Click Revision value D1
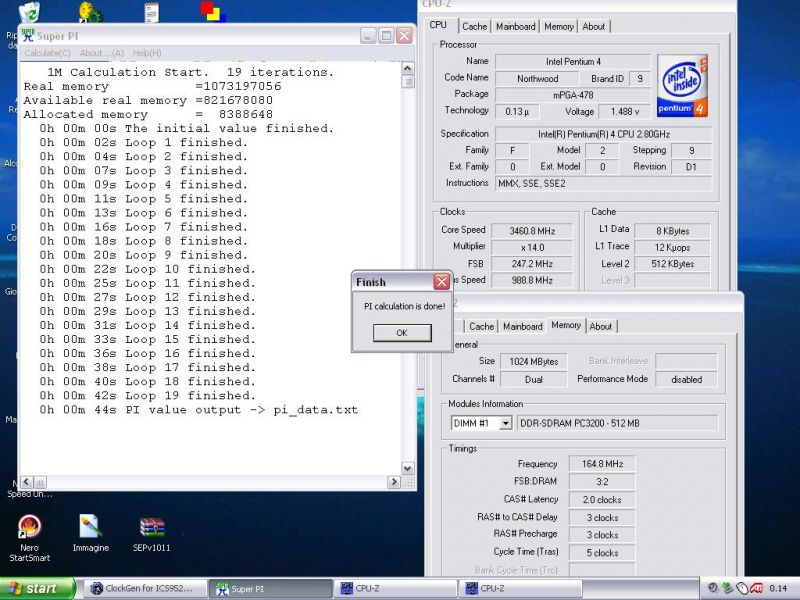The image size is (800, 600). pos(691,167)
